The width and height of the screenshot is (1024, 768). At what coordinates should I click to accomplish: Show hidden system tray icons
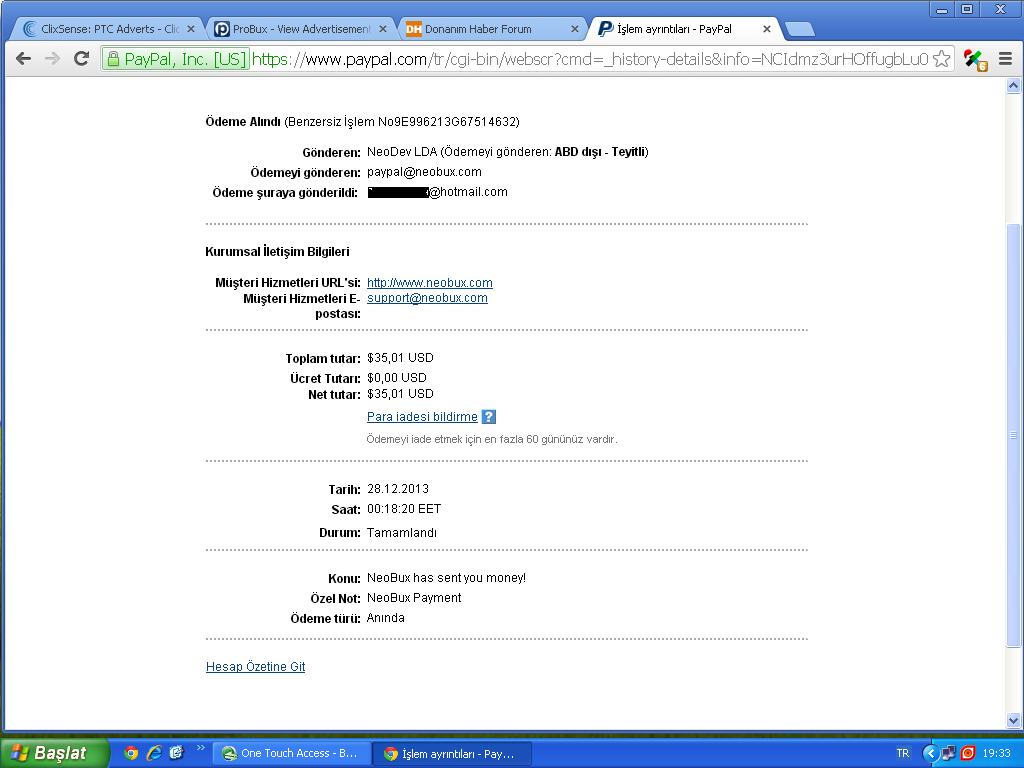[930, 753]
